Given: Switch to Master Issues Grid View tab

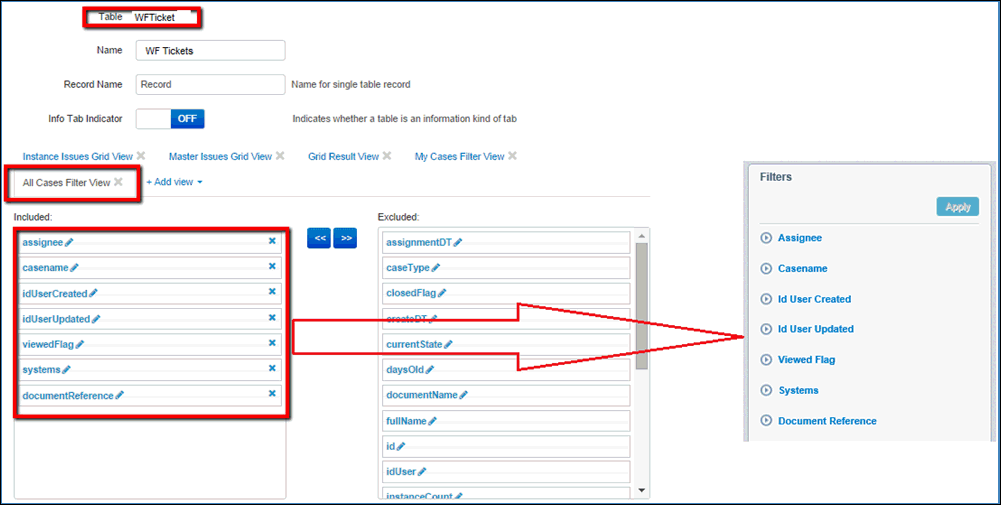Looking at the screenshot, I should (220, 157).
